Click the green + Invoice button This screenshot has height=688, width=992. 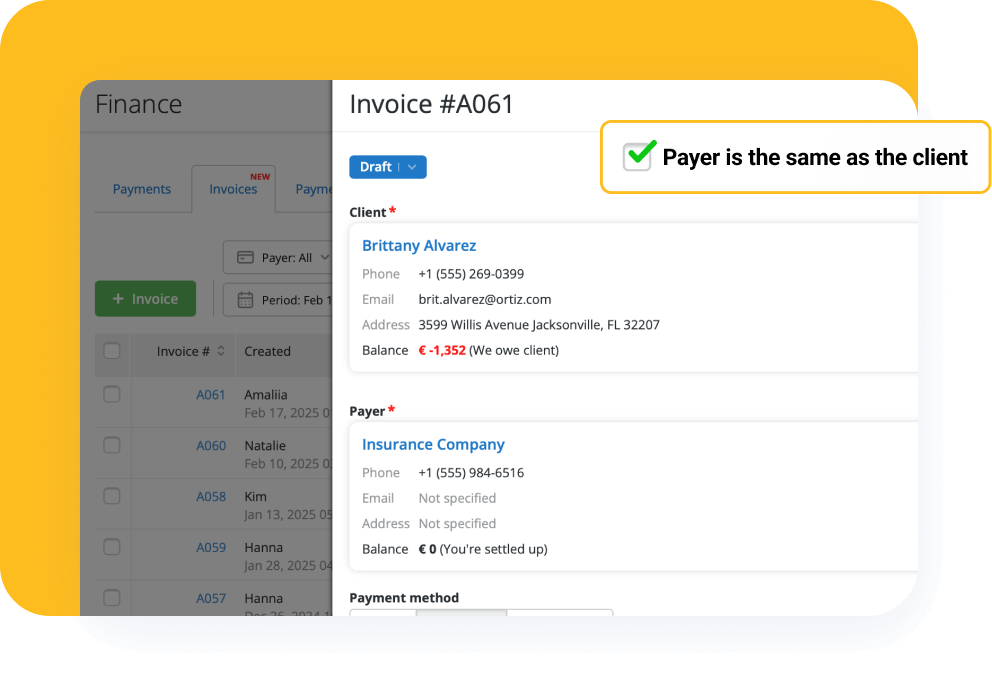click(x=145, y=298)
